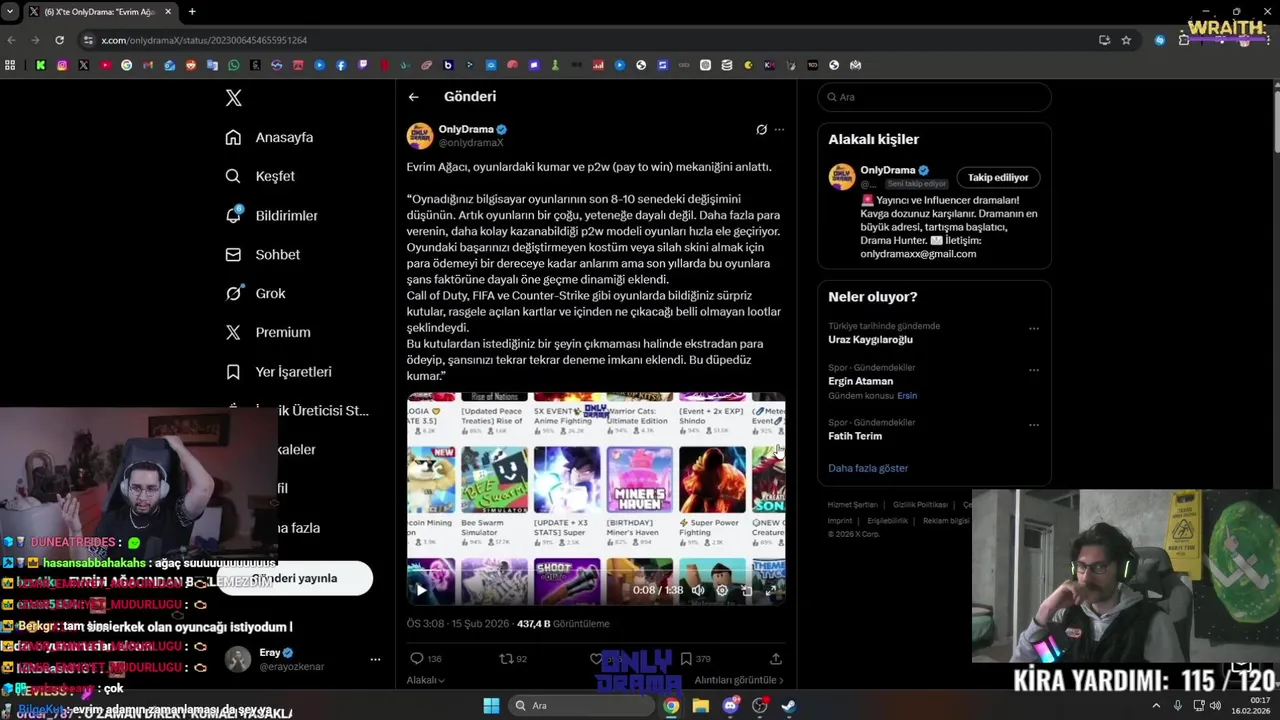Open Eray account three-dot menu

[375, 659]
